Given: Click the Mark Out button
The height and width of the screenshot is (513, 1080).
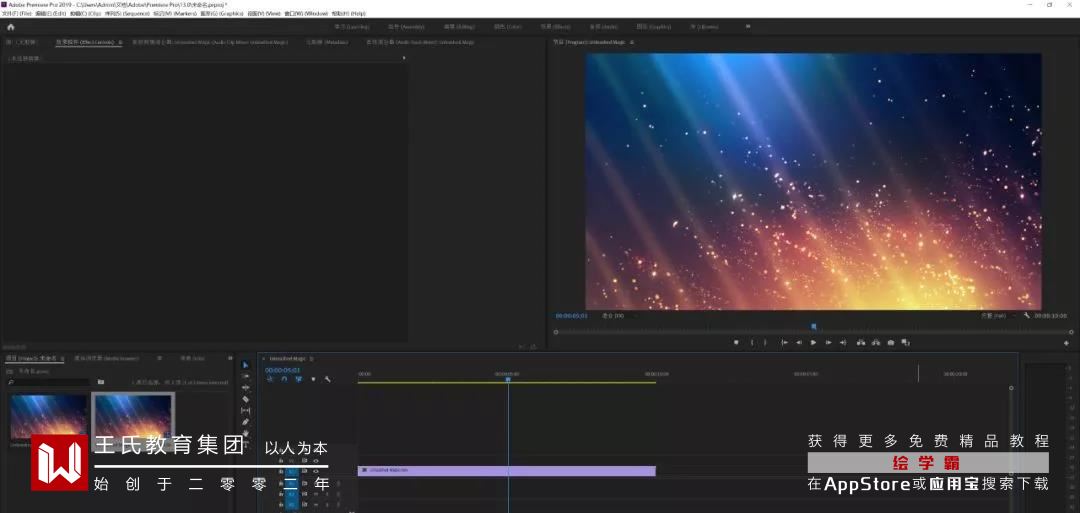Looking at the screenshot, I should pos(765,342).
